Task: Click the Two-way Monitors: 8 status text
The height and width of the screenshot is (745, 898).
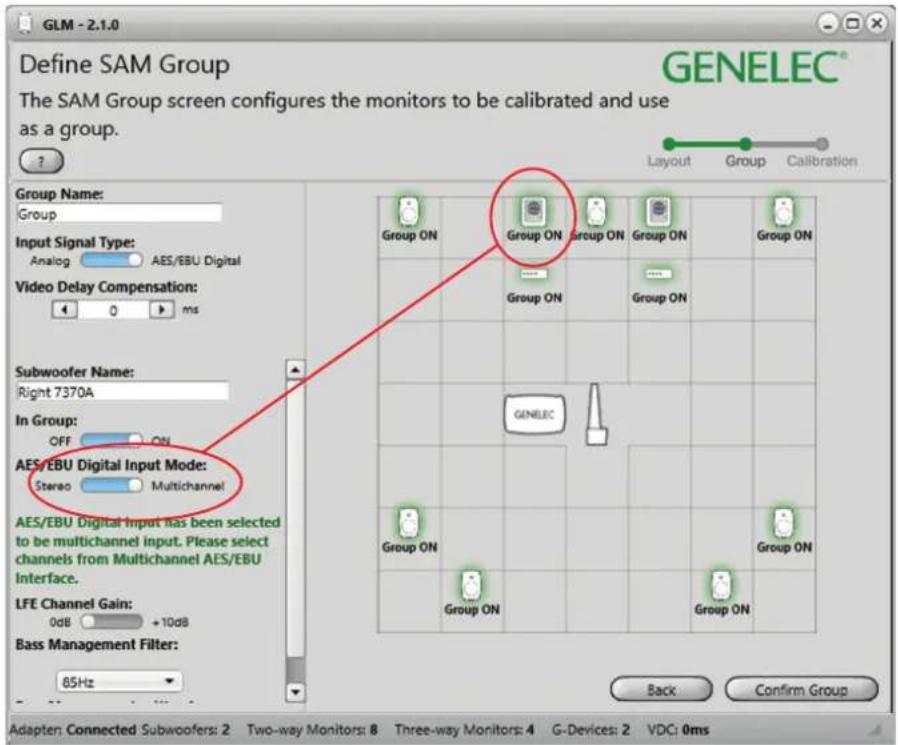Action: [312, 730]
